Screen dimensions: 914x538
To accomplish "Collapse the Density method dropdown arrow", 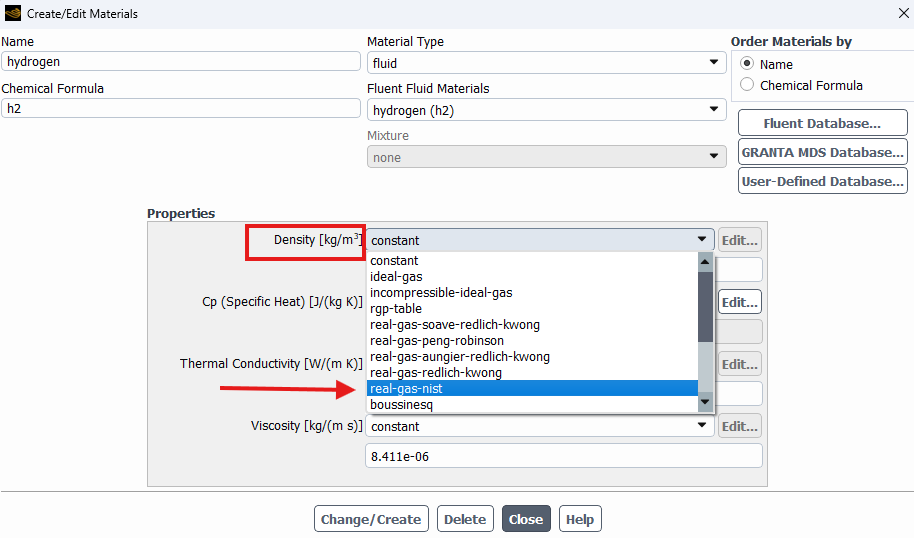I will (x=702, y=240).
